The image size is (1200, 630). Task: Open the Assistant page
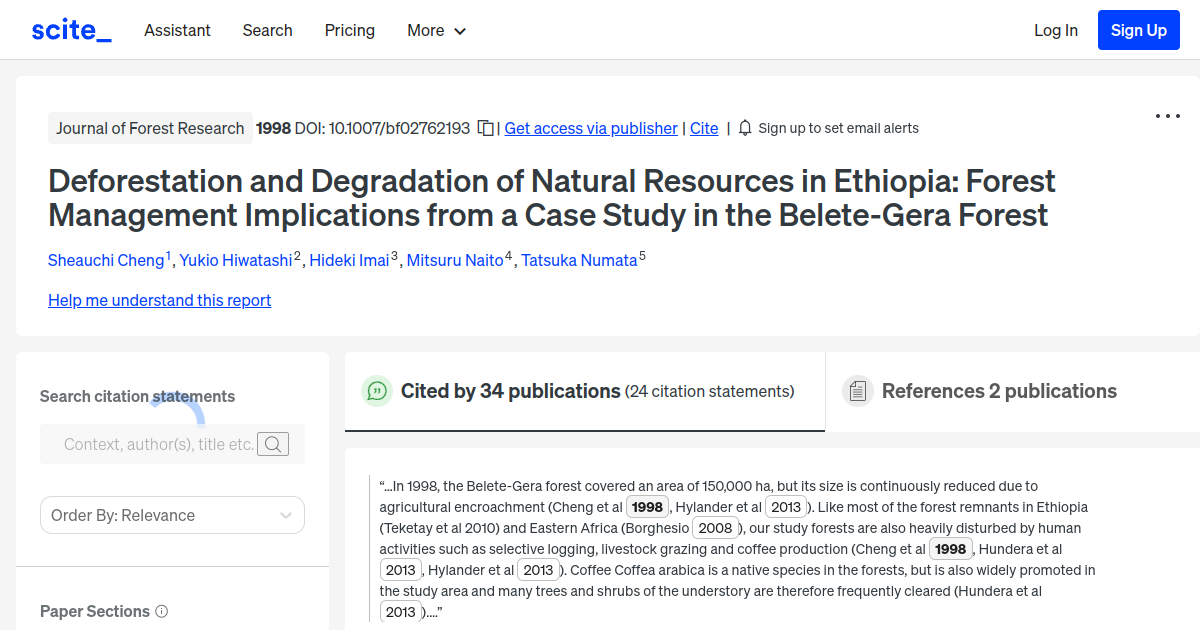pyautogui.click(x=177, y=30)
